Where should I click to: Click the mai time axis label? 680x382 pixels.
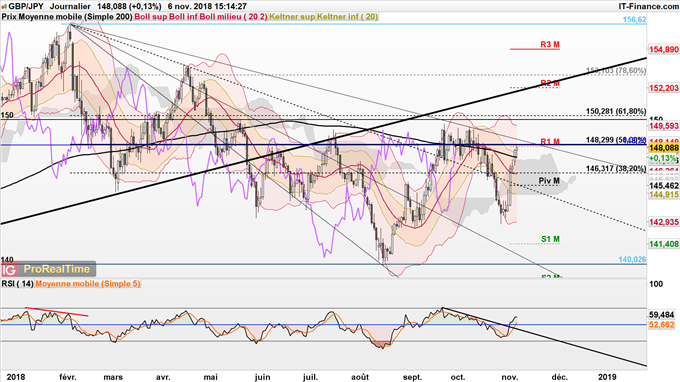(210, 377)
